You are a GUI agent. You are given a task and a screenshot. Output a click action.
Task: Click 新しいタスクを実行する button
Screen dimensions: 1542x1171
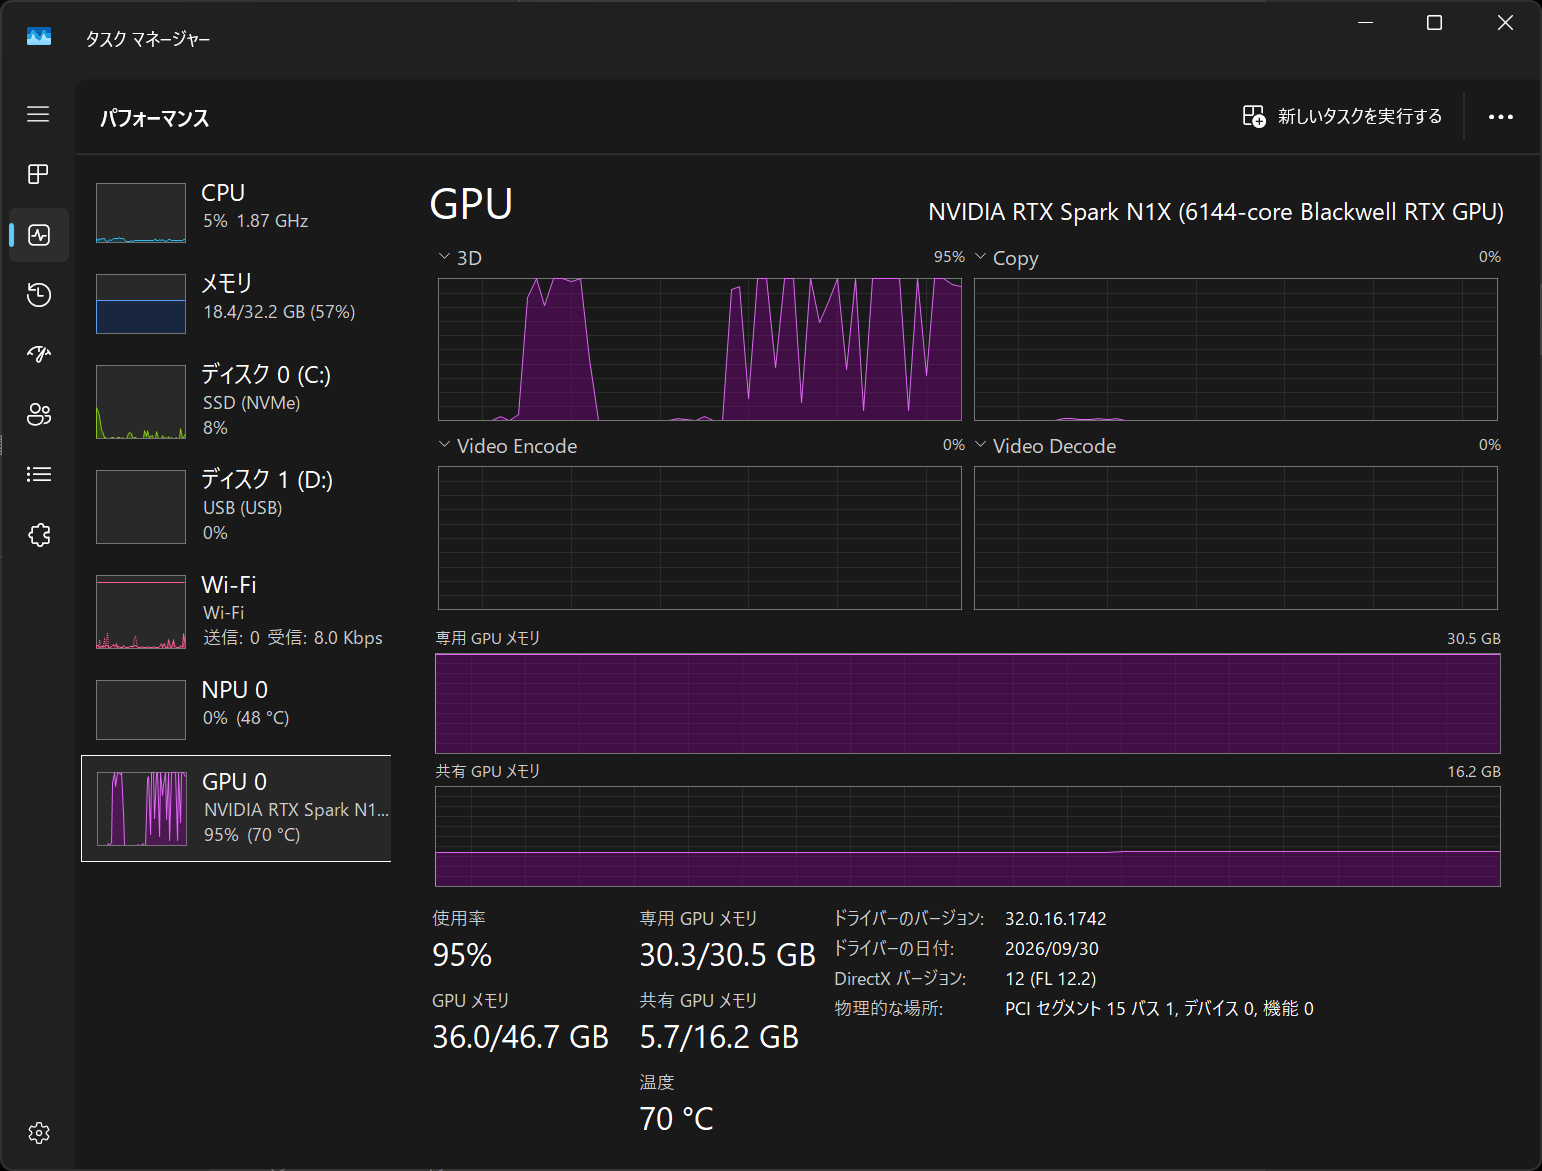pos(1342,117)
